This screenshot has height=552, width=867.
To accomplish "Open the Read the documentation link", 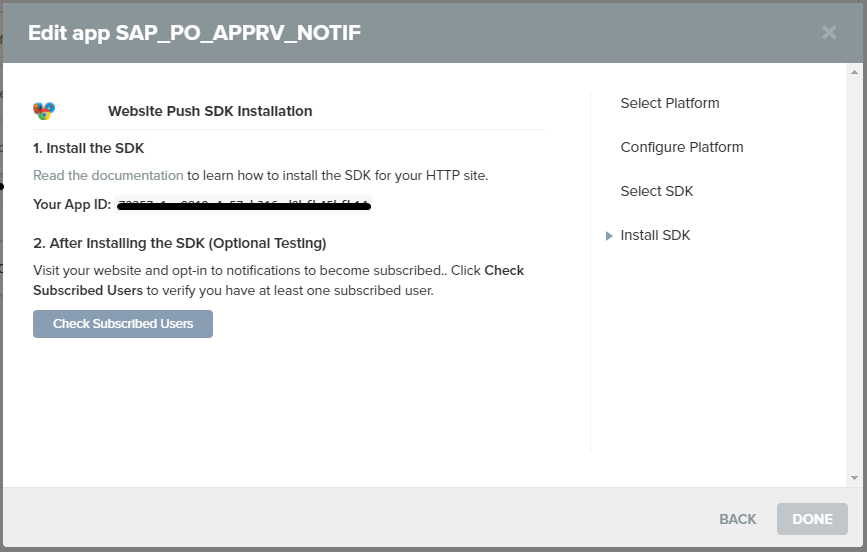I will [x=108, y=175].
